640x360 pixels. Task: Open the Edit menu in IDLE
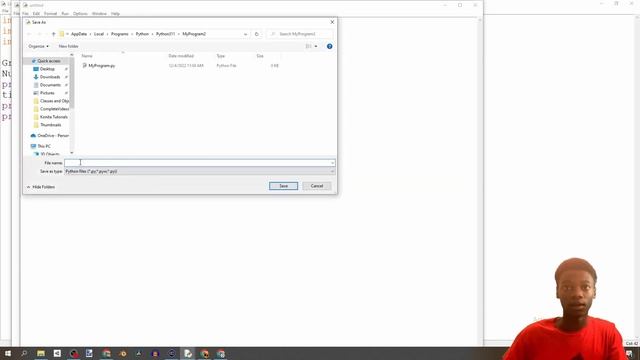[36, 13]
